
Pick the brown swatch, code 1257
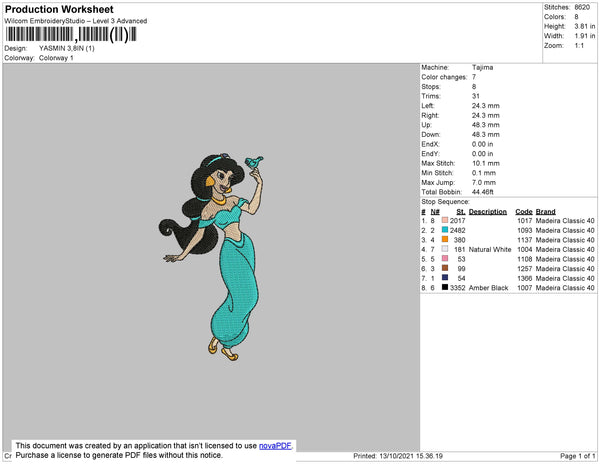[445, 268]
